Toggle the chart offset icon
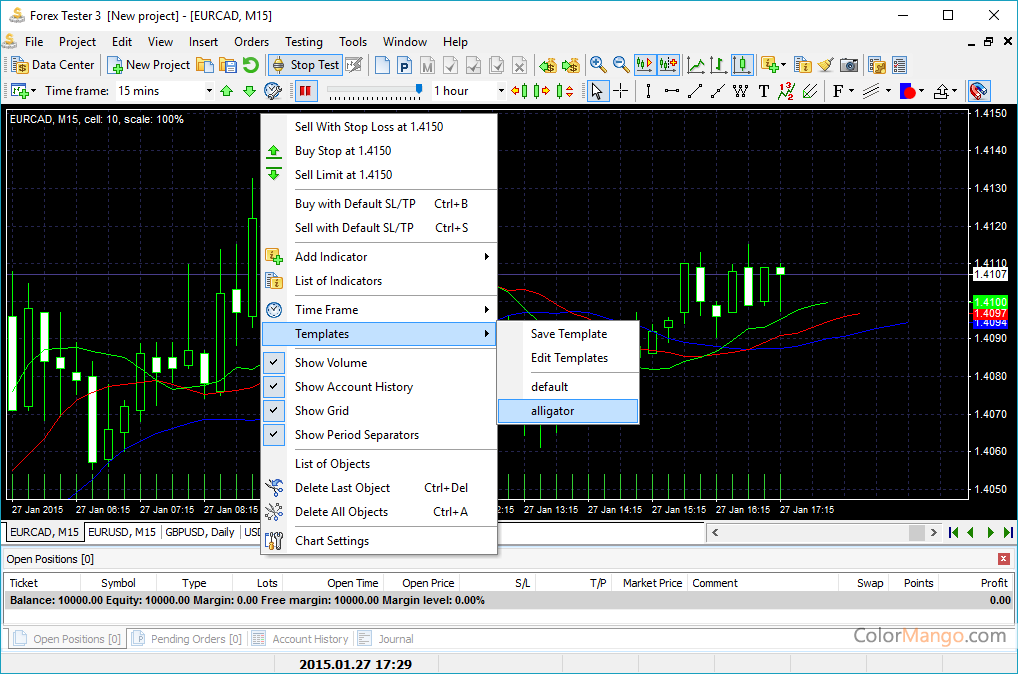Image resolution: width=1018 pixels, height=674 pixels. point(668,65)
